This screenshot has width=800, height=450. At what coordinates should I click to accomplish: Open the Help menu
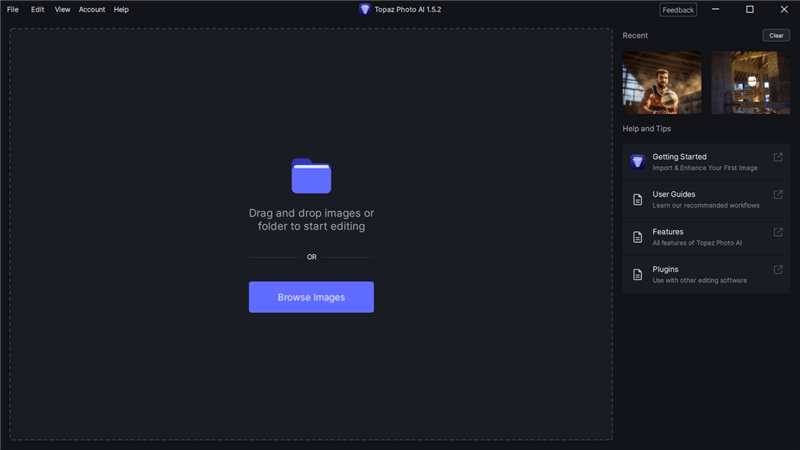point(121,10)
